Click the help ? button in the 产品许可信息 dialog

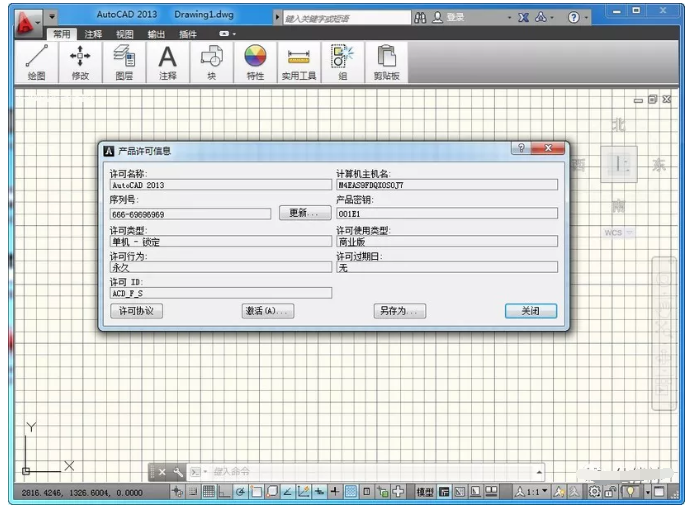pos(521,148)
